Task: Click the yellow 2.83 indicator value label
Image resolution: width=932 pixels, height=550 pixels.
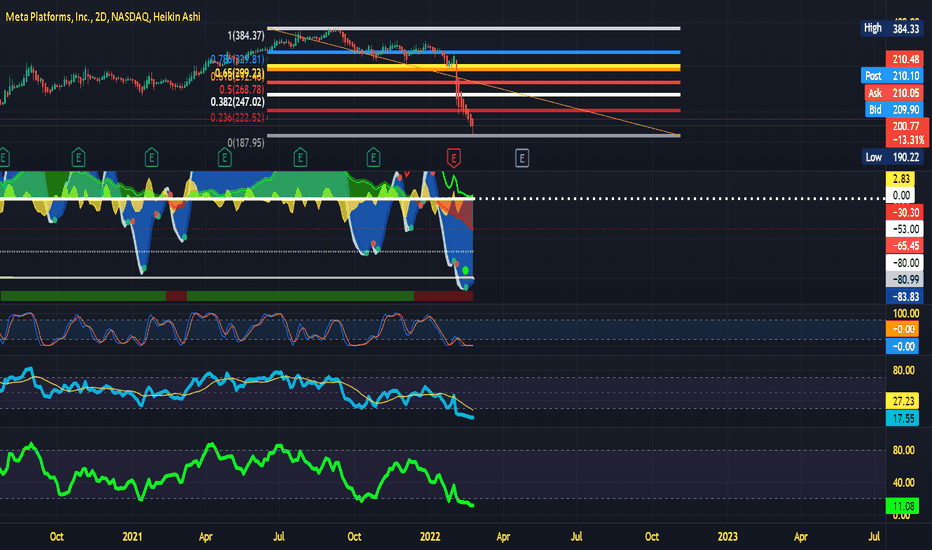Action: tap(901, 178)
